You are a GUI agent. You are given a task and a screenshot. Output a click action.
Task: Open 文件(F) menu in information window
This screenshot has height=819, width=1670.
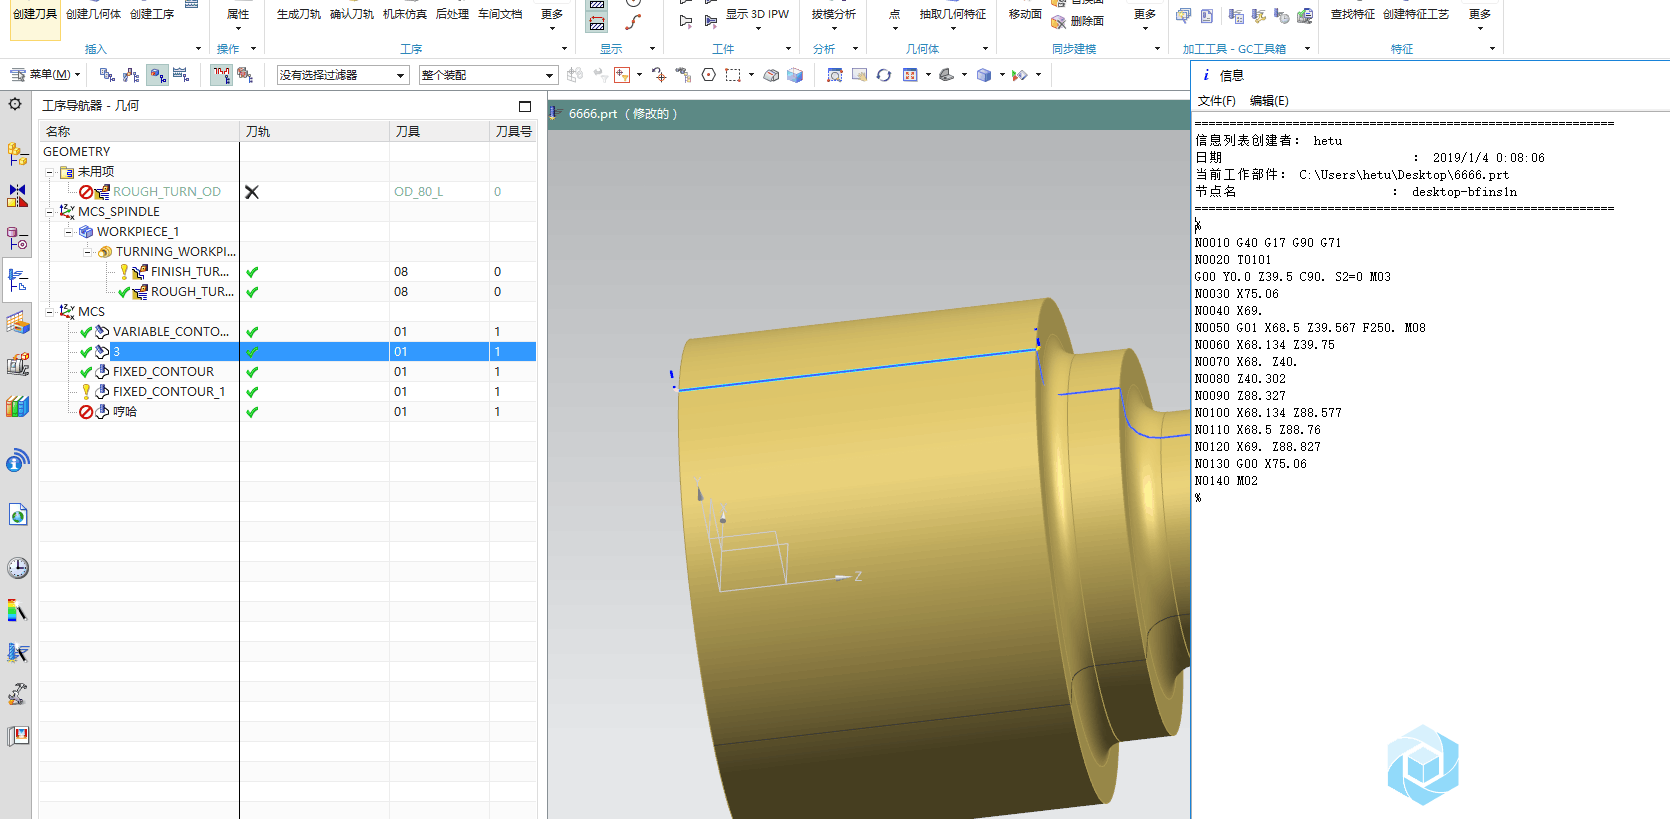pos(1217,101)
